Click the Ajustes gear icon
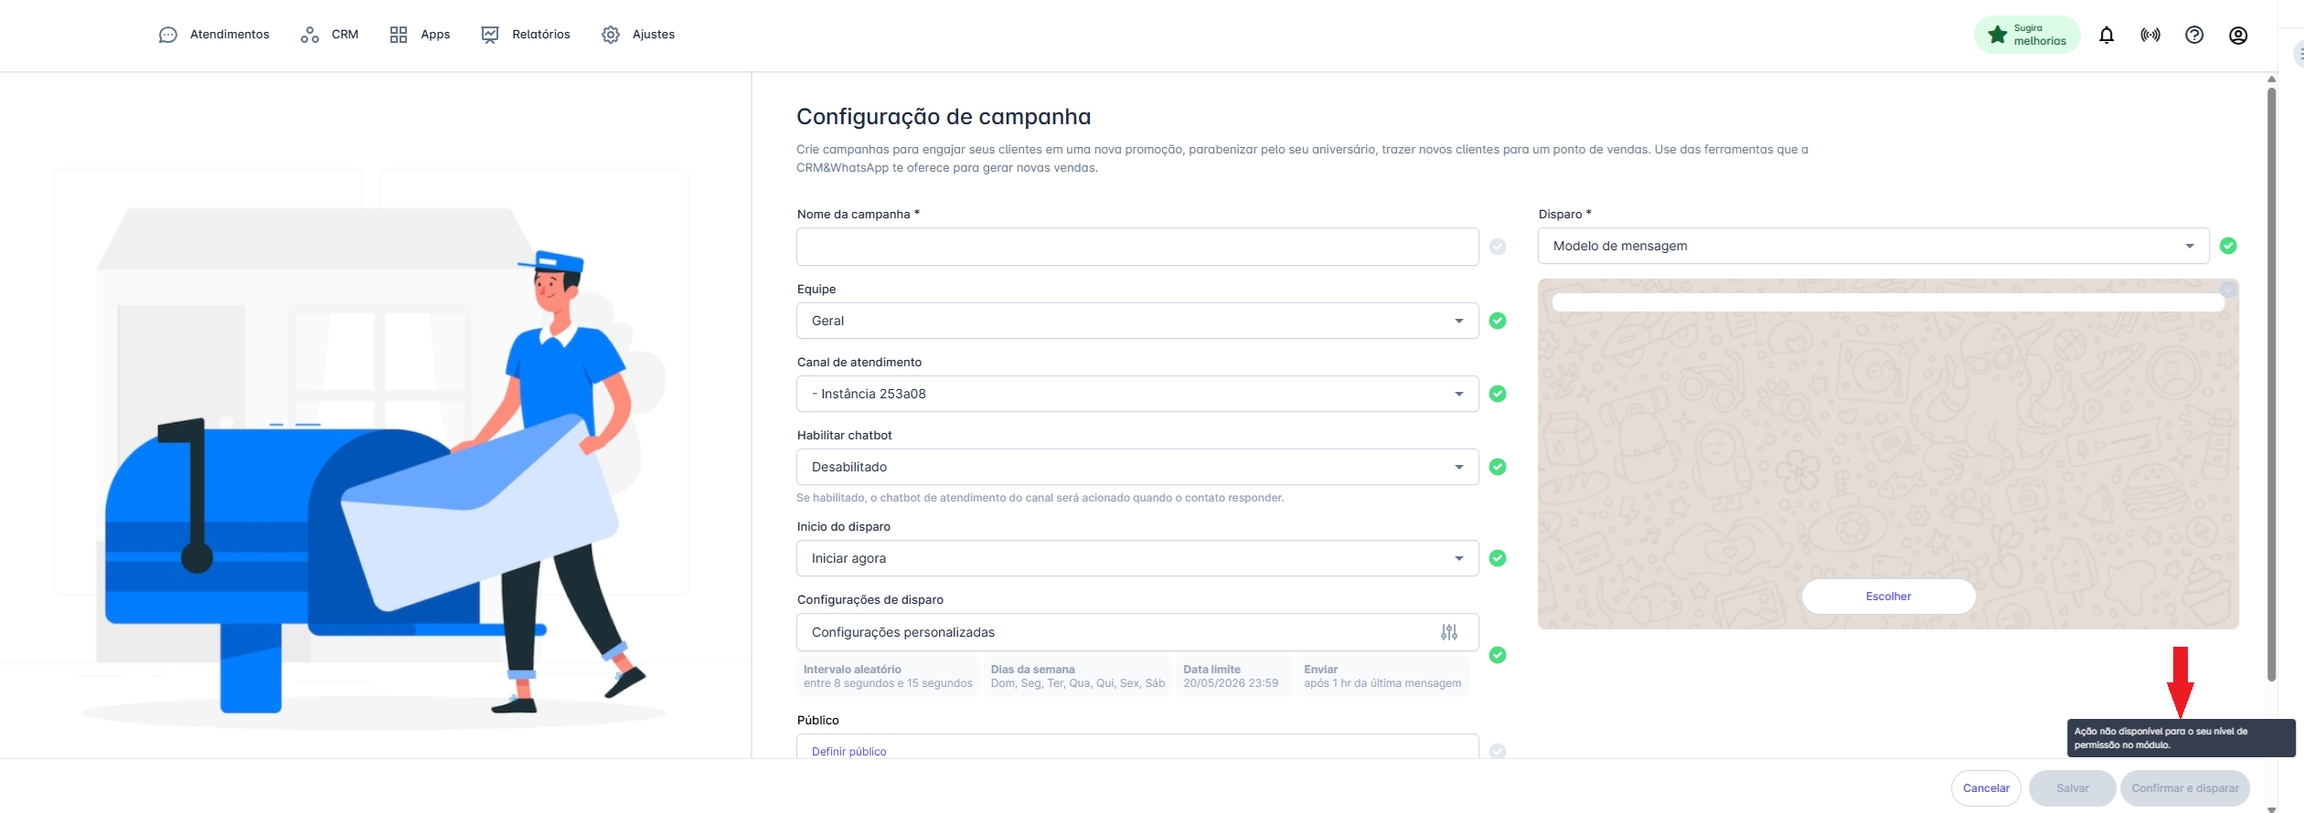This screenshot has width=2304, height=813. 611,35
